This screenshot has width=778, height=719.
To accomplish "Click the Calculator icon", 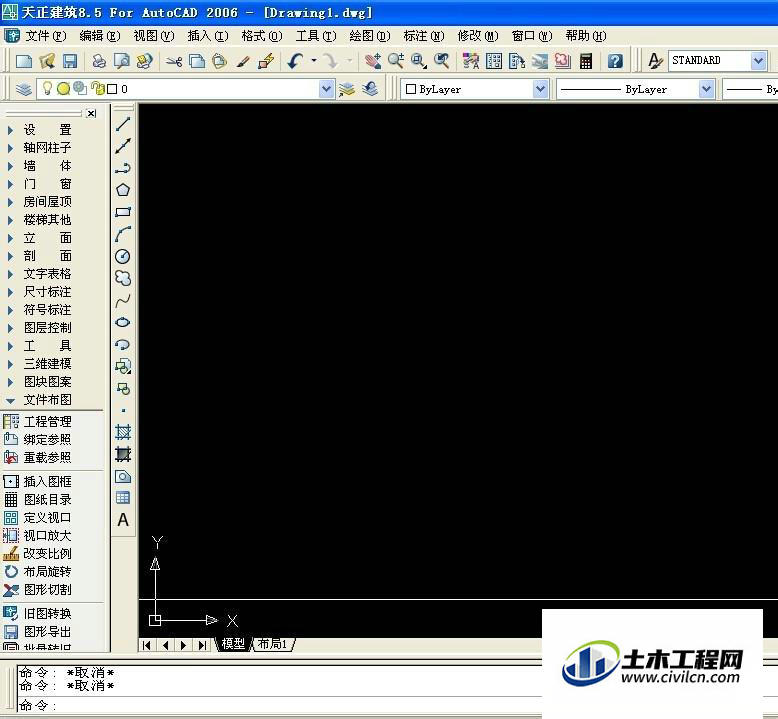I will click(x=586, y=61).
